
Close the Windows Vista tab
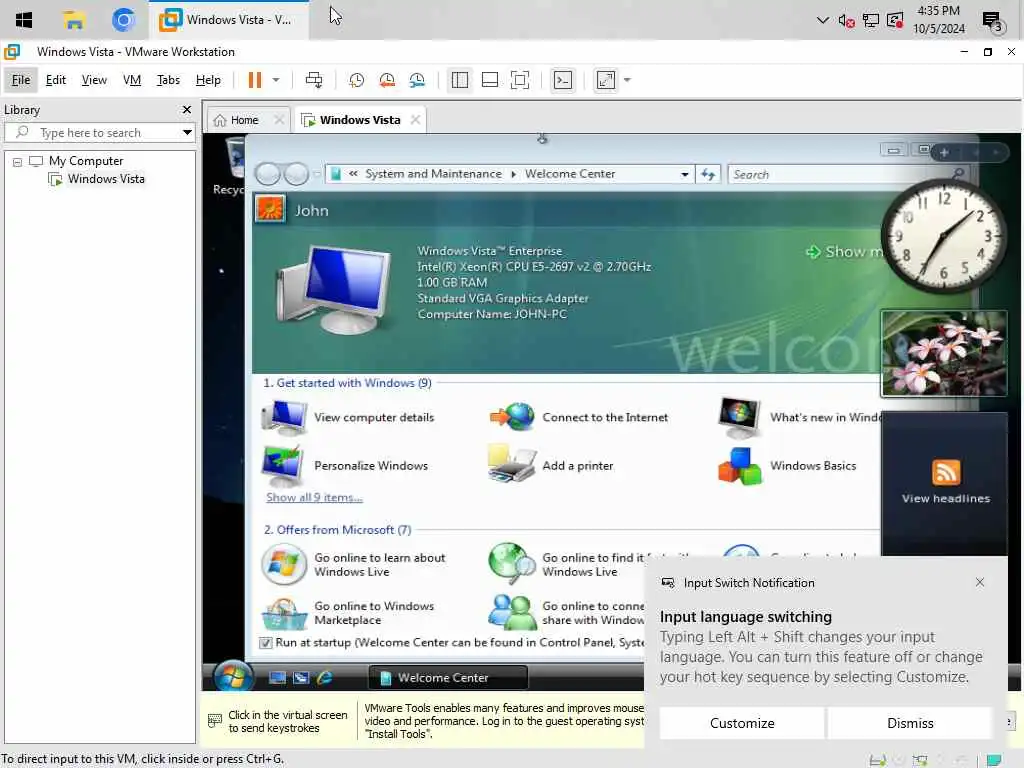pyautogui.click(x=415, y=120)
